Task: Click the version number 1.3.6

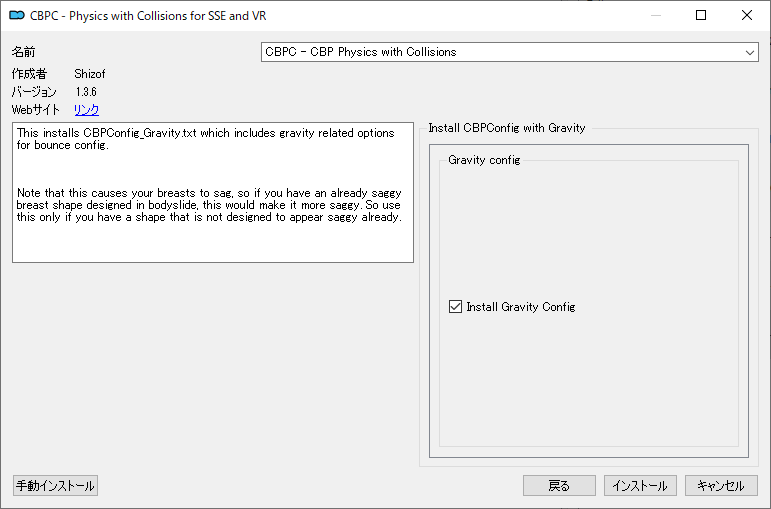Action: point(86,92)
